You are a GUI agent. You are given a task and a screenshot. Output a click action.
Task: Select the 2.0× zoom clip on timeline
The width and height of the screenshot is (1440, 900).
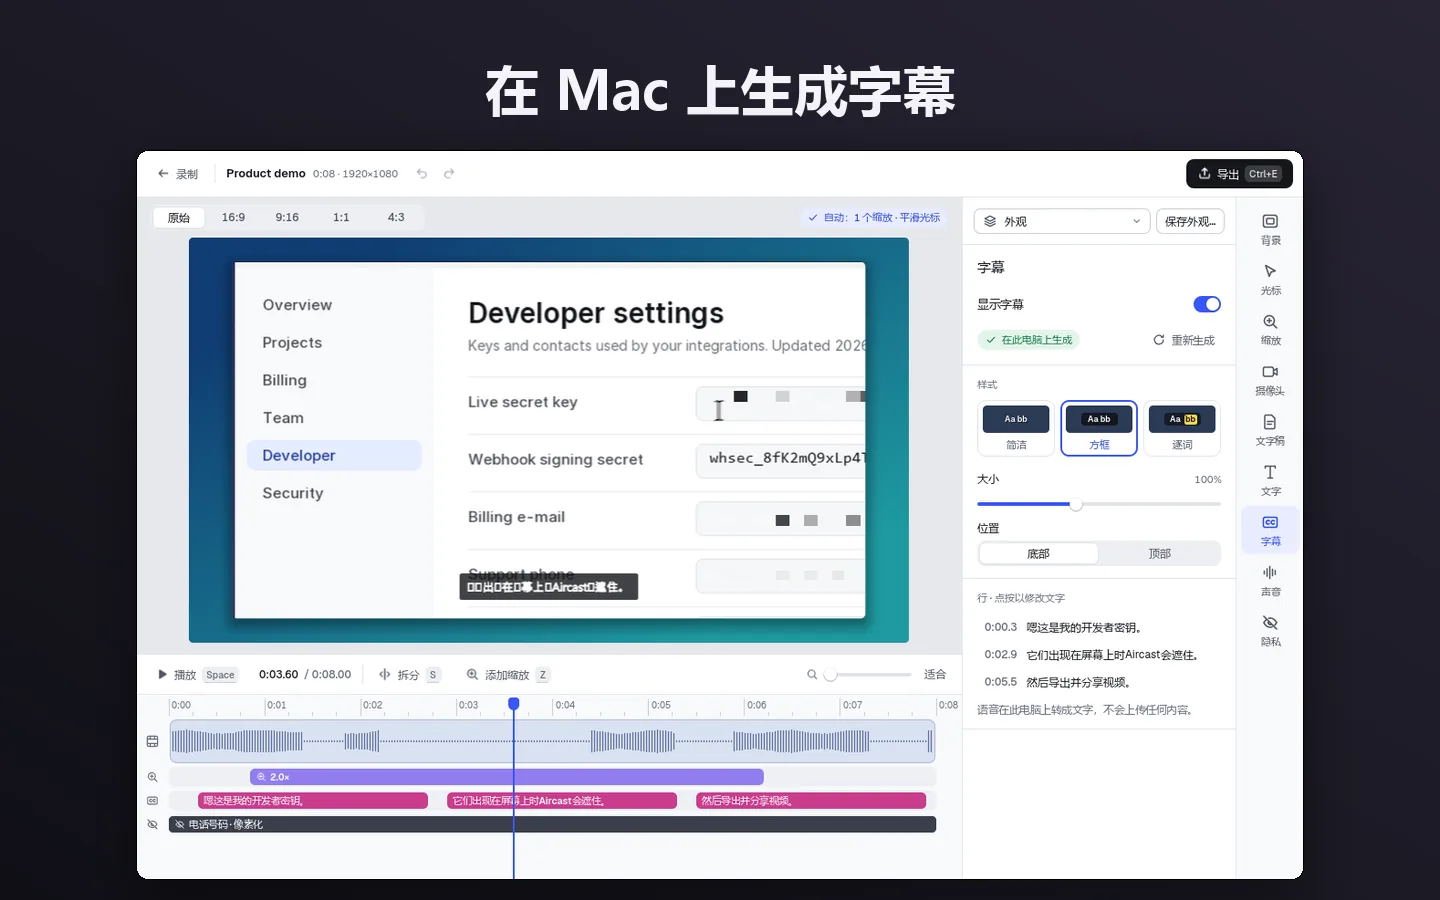pyautogui.click(x=507, y=777)
